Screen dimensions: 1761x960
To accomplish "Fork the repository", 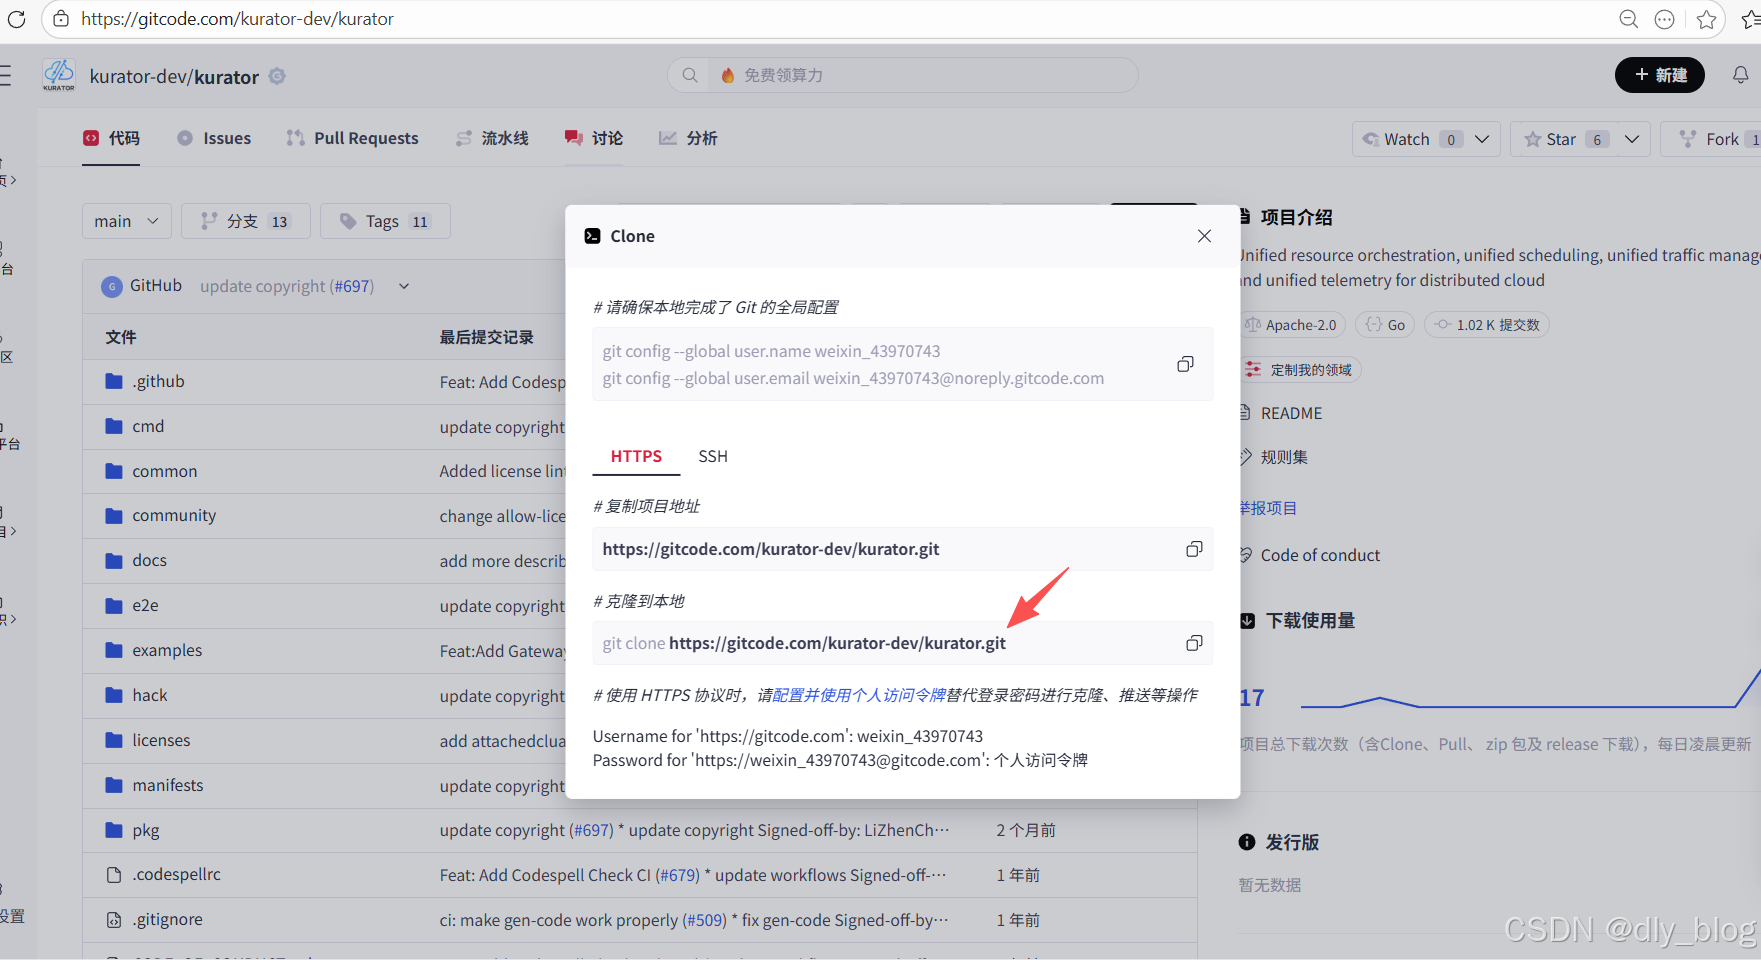I will coord(1715,139).
